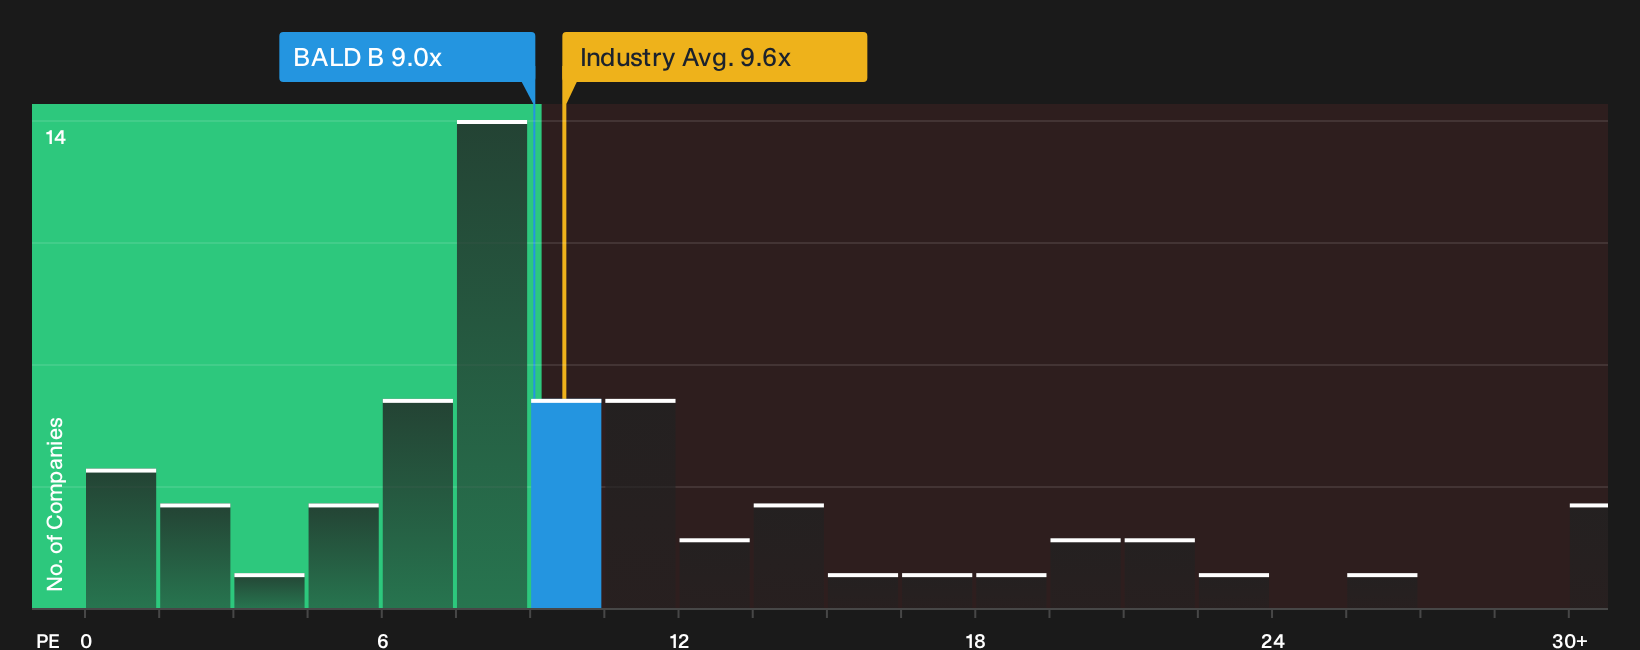1640x650 pixels.
Task: Select the green bar starting at PE 6
Action: (418, 504)
